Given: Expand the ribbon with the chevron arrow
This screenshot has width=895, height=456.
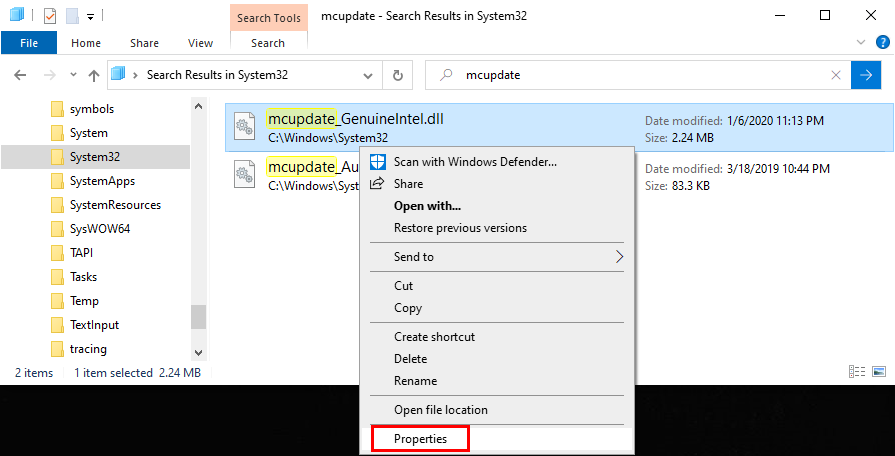Looking at the screenshot, I should 861,42.
